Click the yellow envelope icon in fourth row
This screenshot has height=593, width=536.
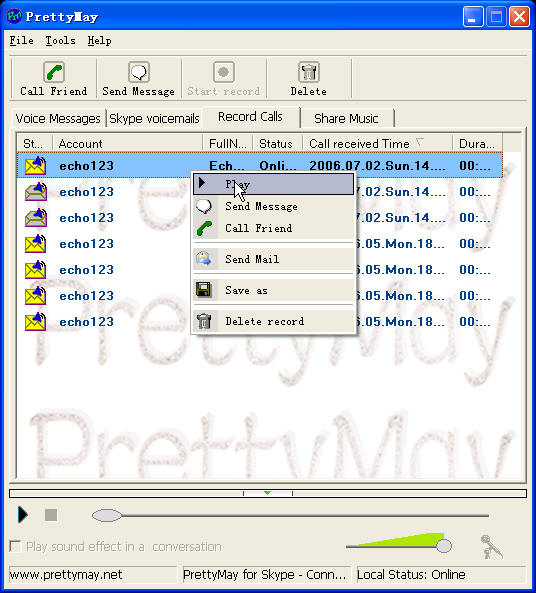pyautogui.click(x=36, y=244)
